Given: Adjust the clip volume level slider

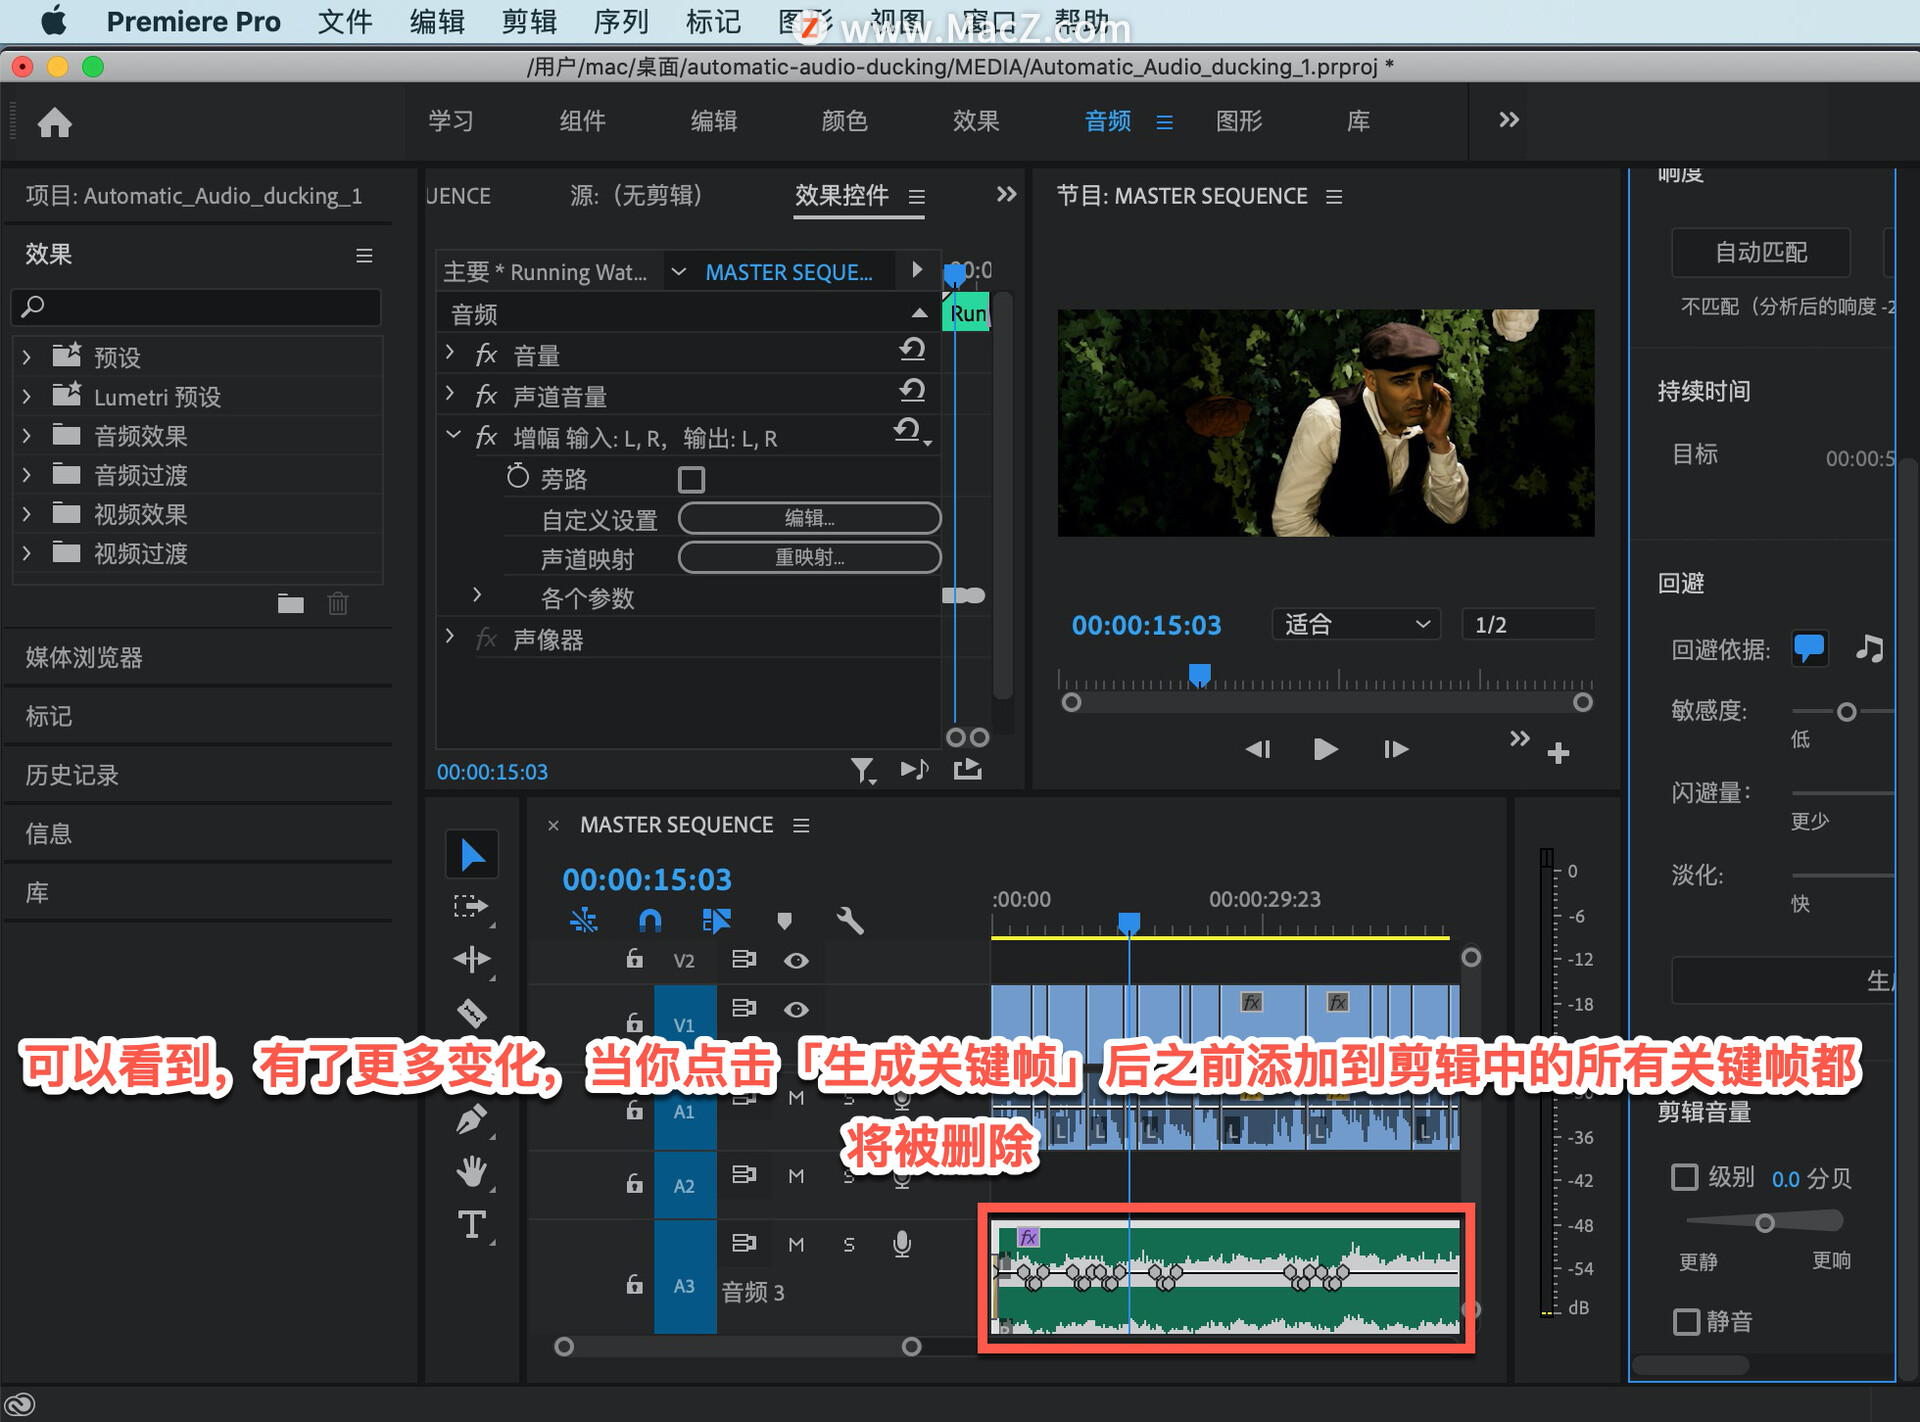Looking at the screenshot, I should click(1765, 1223).
